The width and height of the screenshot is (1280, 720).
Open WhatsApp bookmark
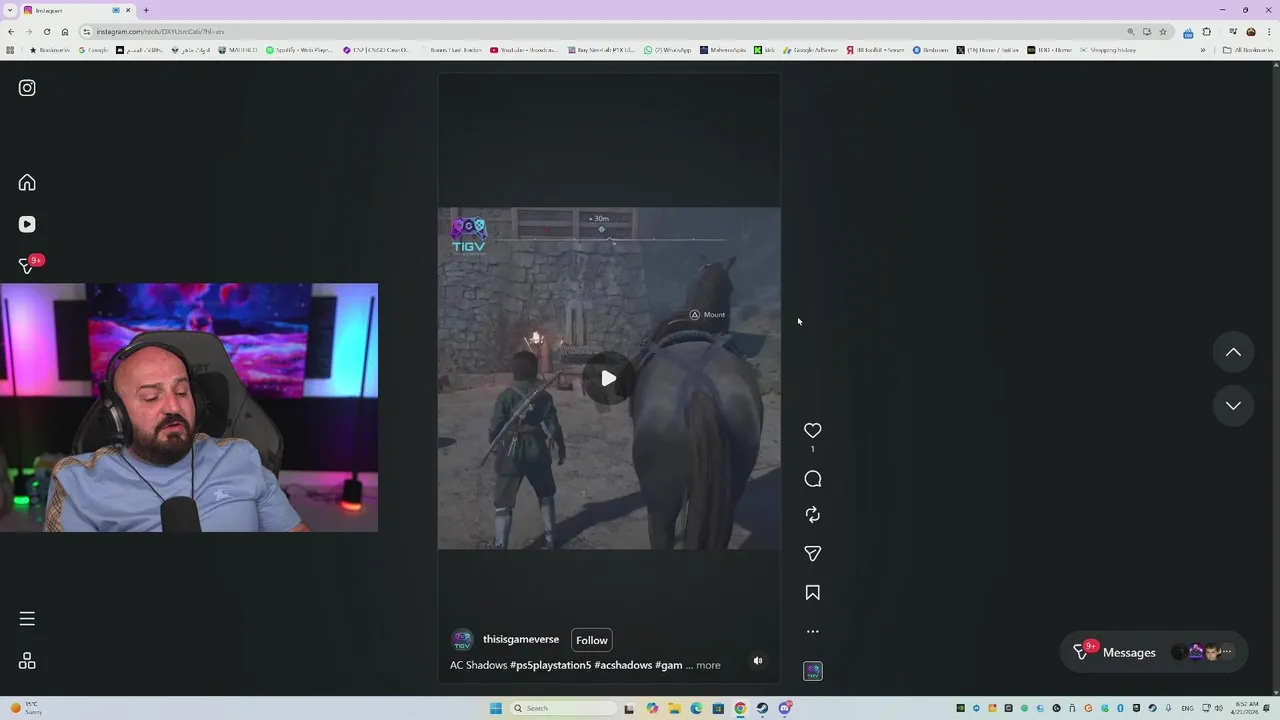tap(667, 50)
